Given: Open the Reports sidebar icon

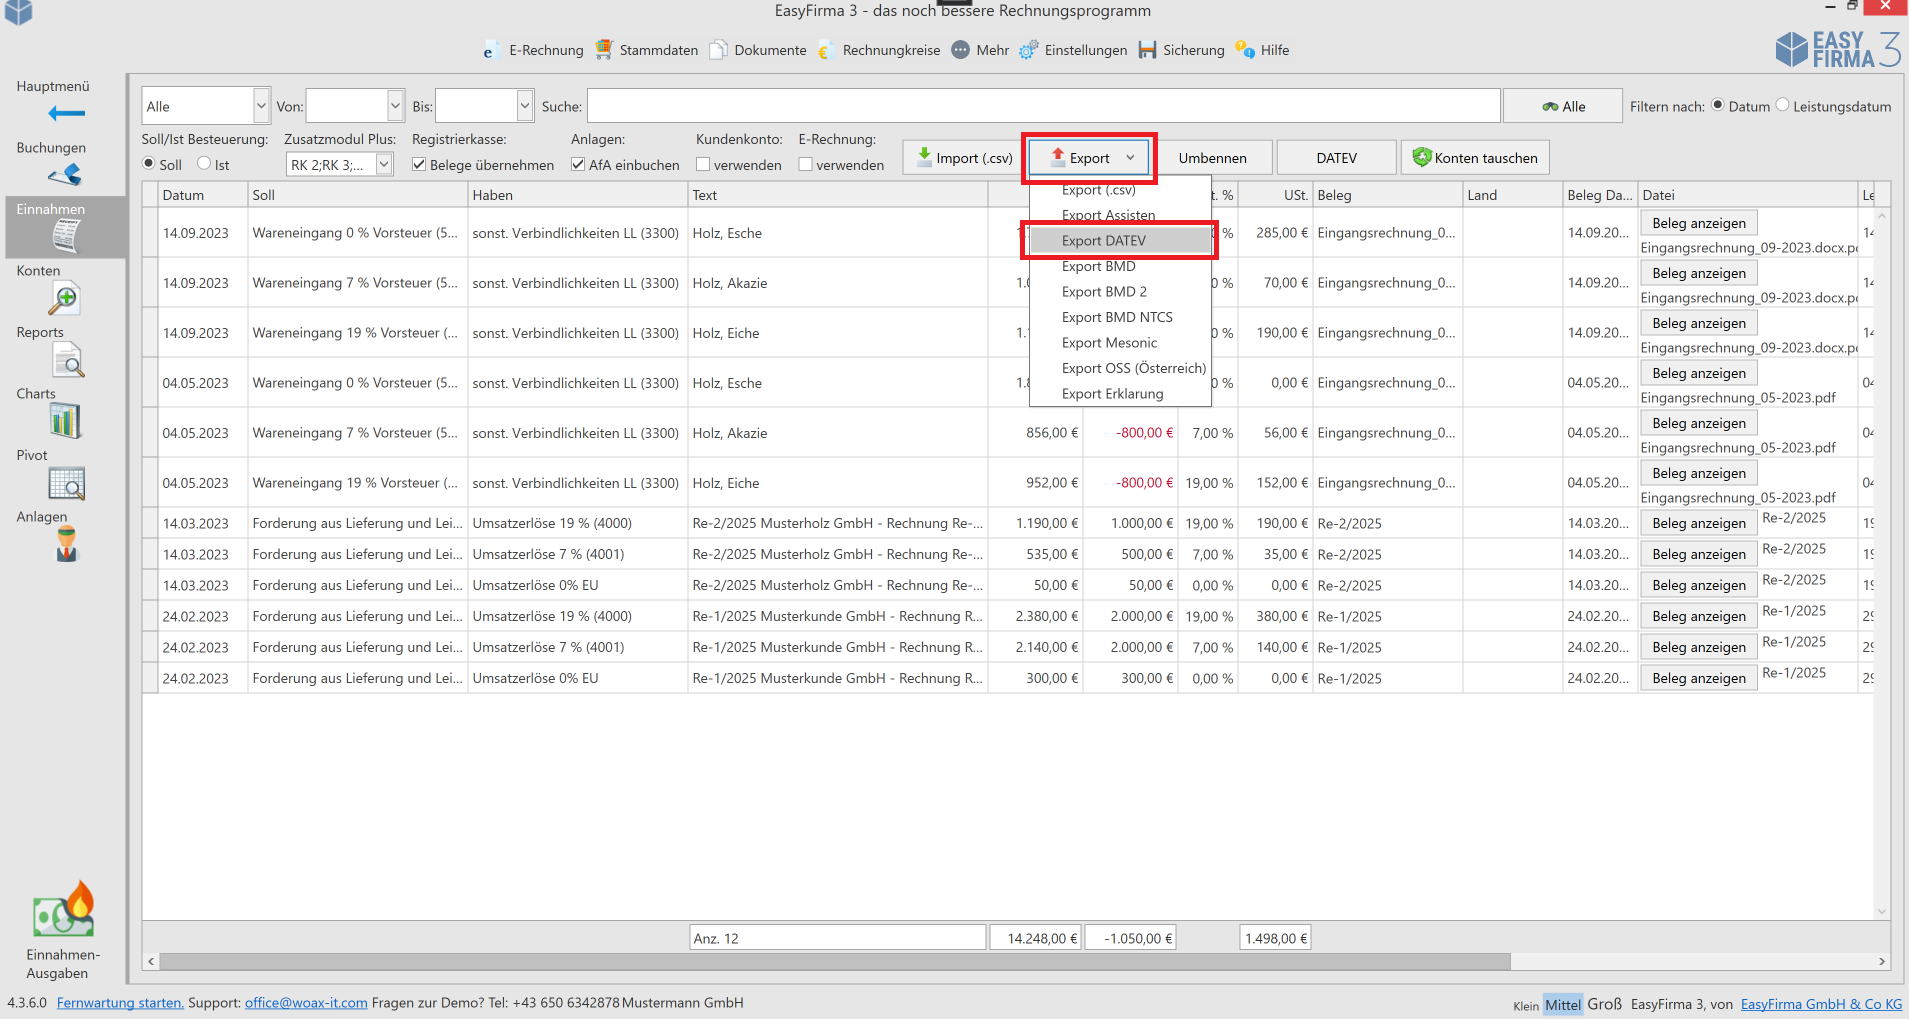Looking at the screenshot, I should tap(67, 360).
